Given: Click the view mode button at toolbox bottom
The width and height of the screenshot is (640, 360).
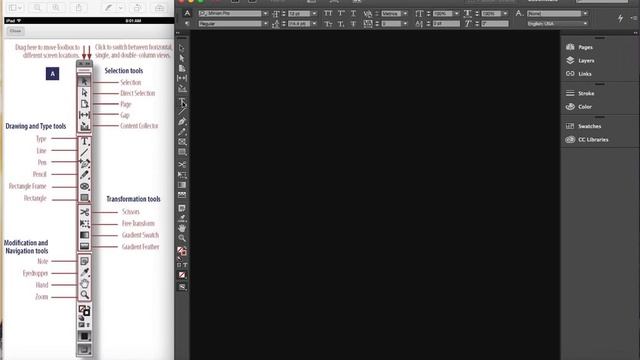Looking at the screenshot, I should [182, 287].
